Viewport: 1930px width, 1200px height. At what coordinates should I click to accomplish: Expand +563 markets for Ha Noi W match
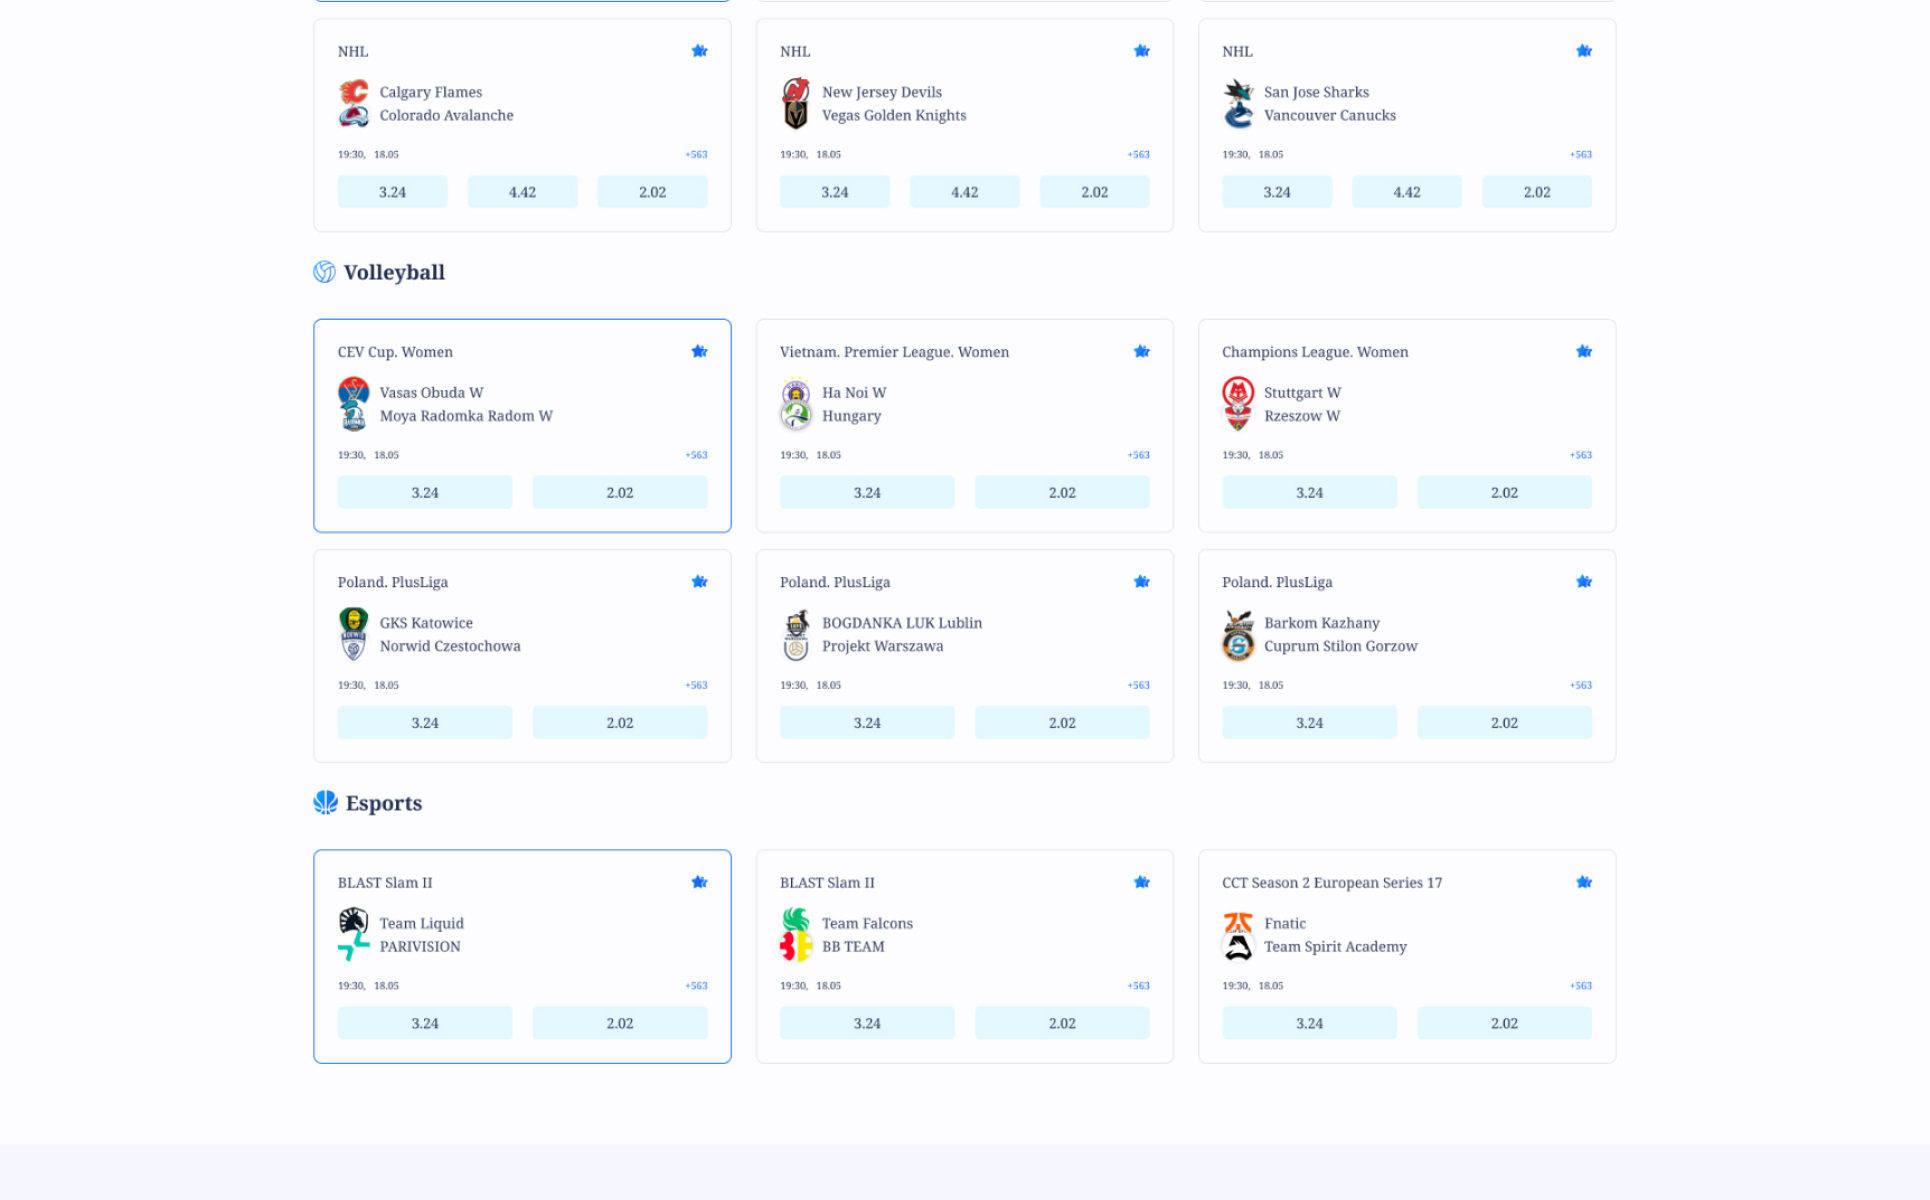point(1138,455)
